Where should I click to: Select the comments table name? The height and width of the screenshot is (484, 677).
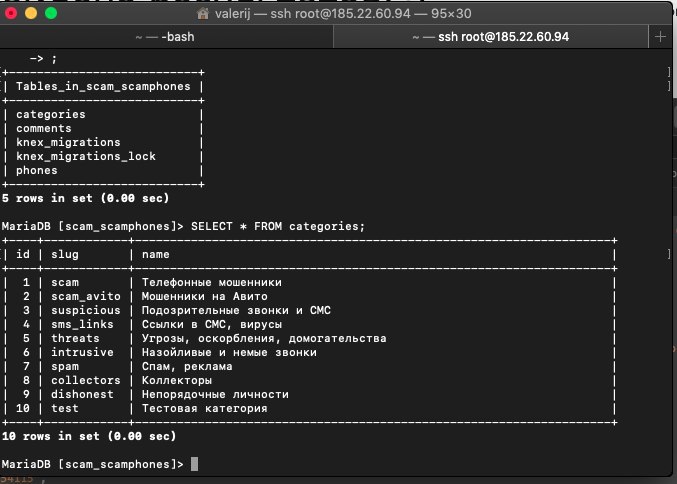click(44, 128)
